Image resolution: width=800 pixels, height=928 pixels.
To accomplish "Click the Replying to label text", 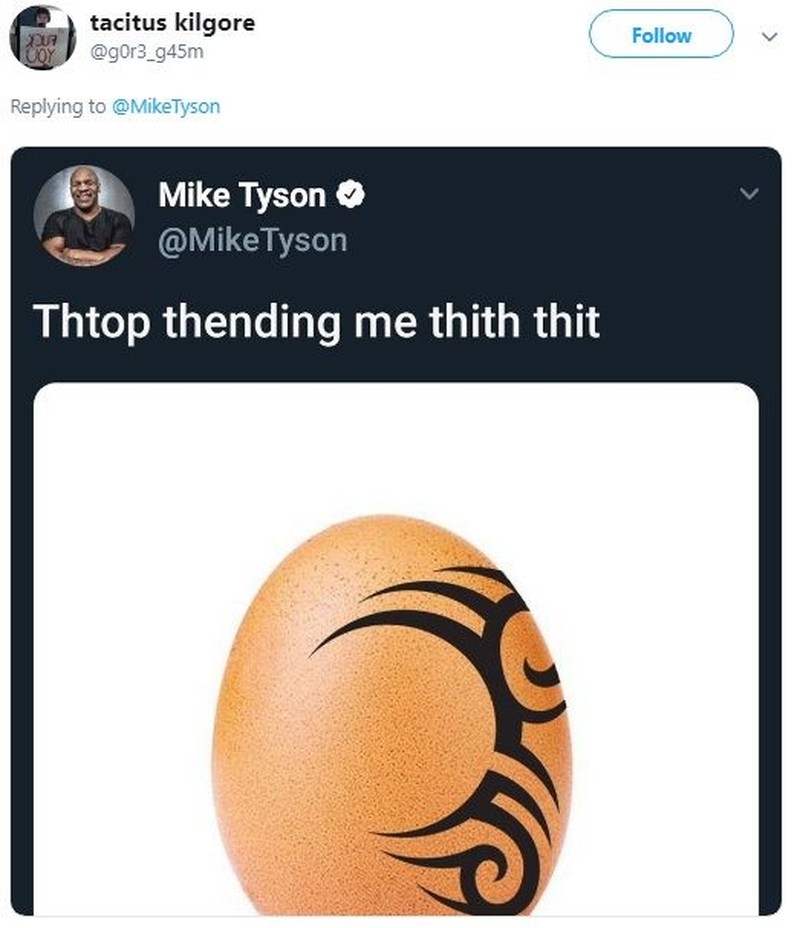I will [57, 107].
